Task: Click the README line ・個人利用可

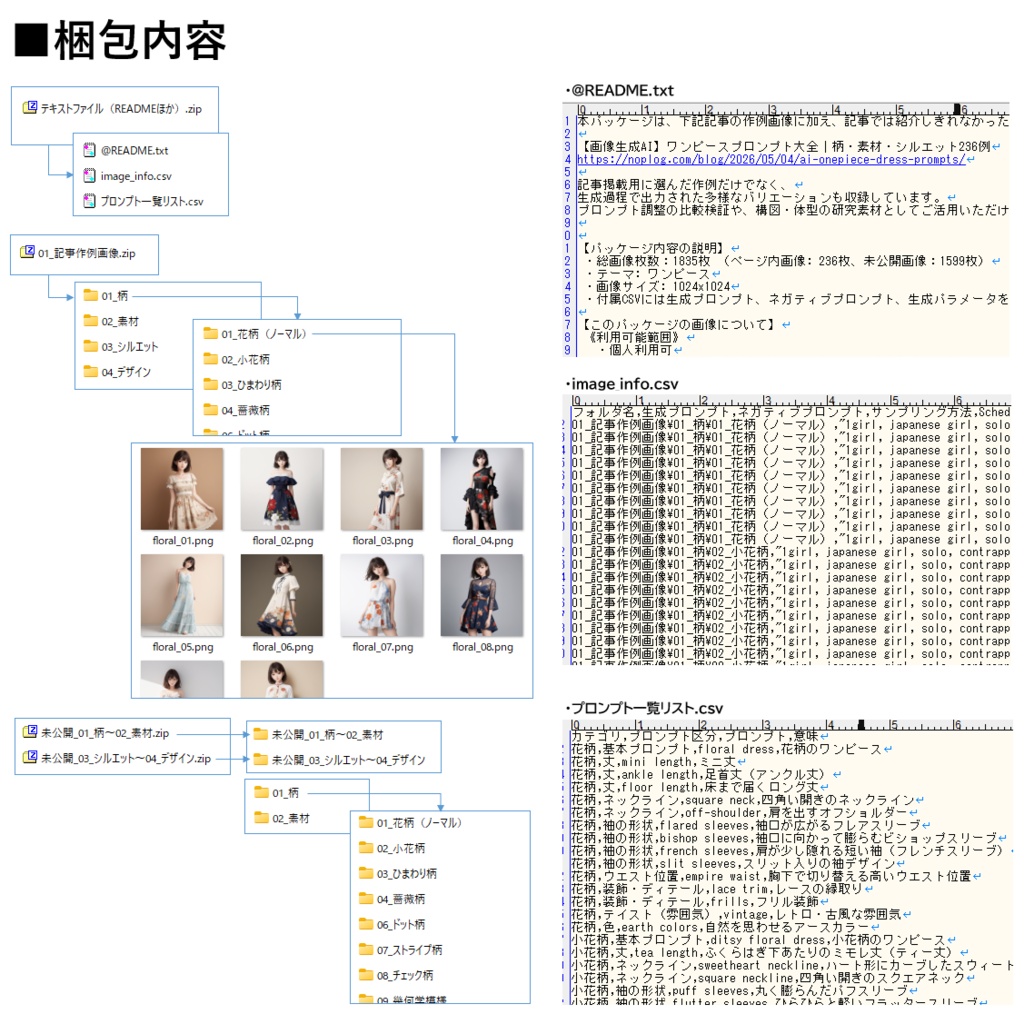Action: 640,349
